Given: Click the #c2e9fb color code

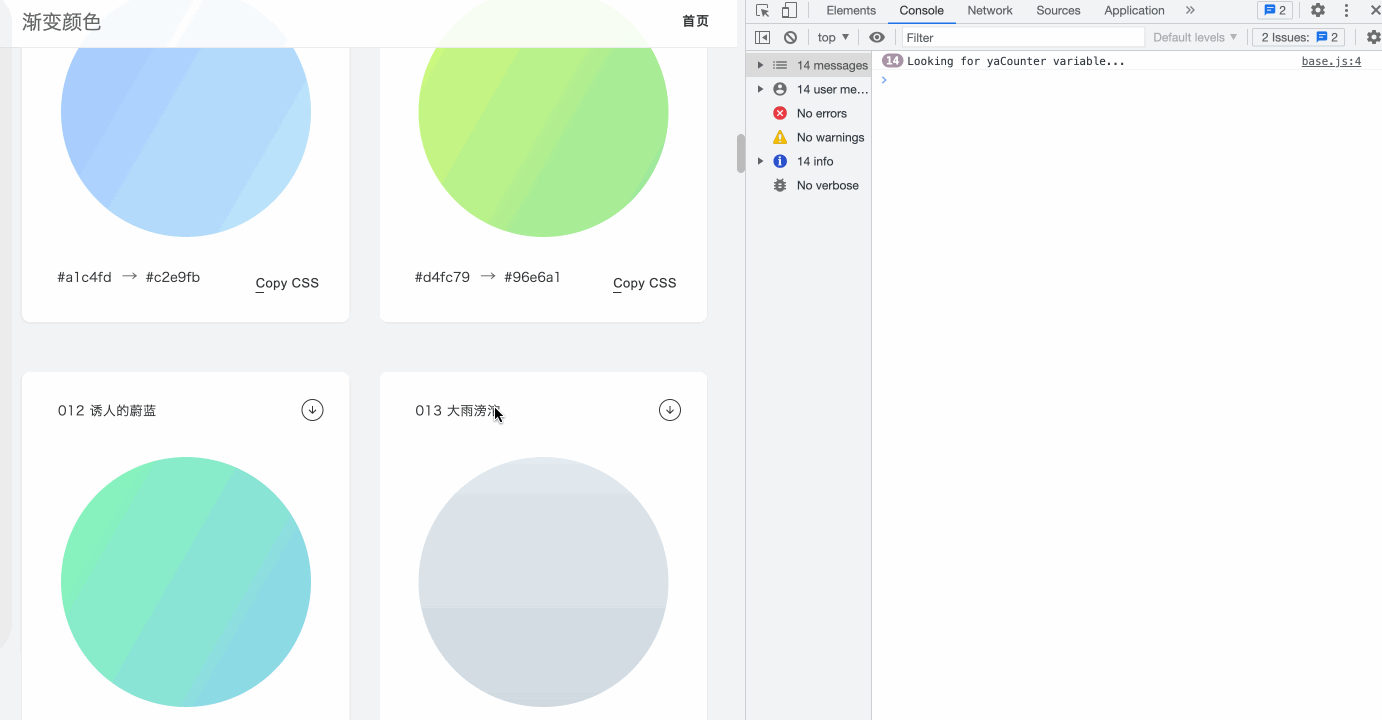Looking at the screenshot, I should click(173, 277).
